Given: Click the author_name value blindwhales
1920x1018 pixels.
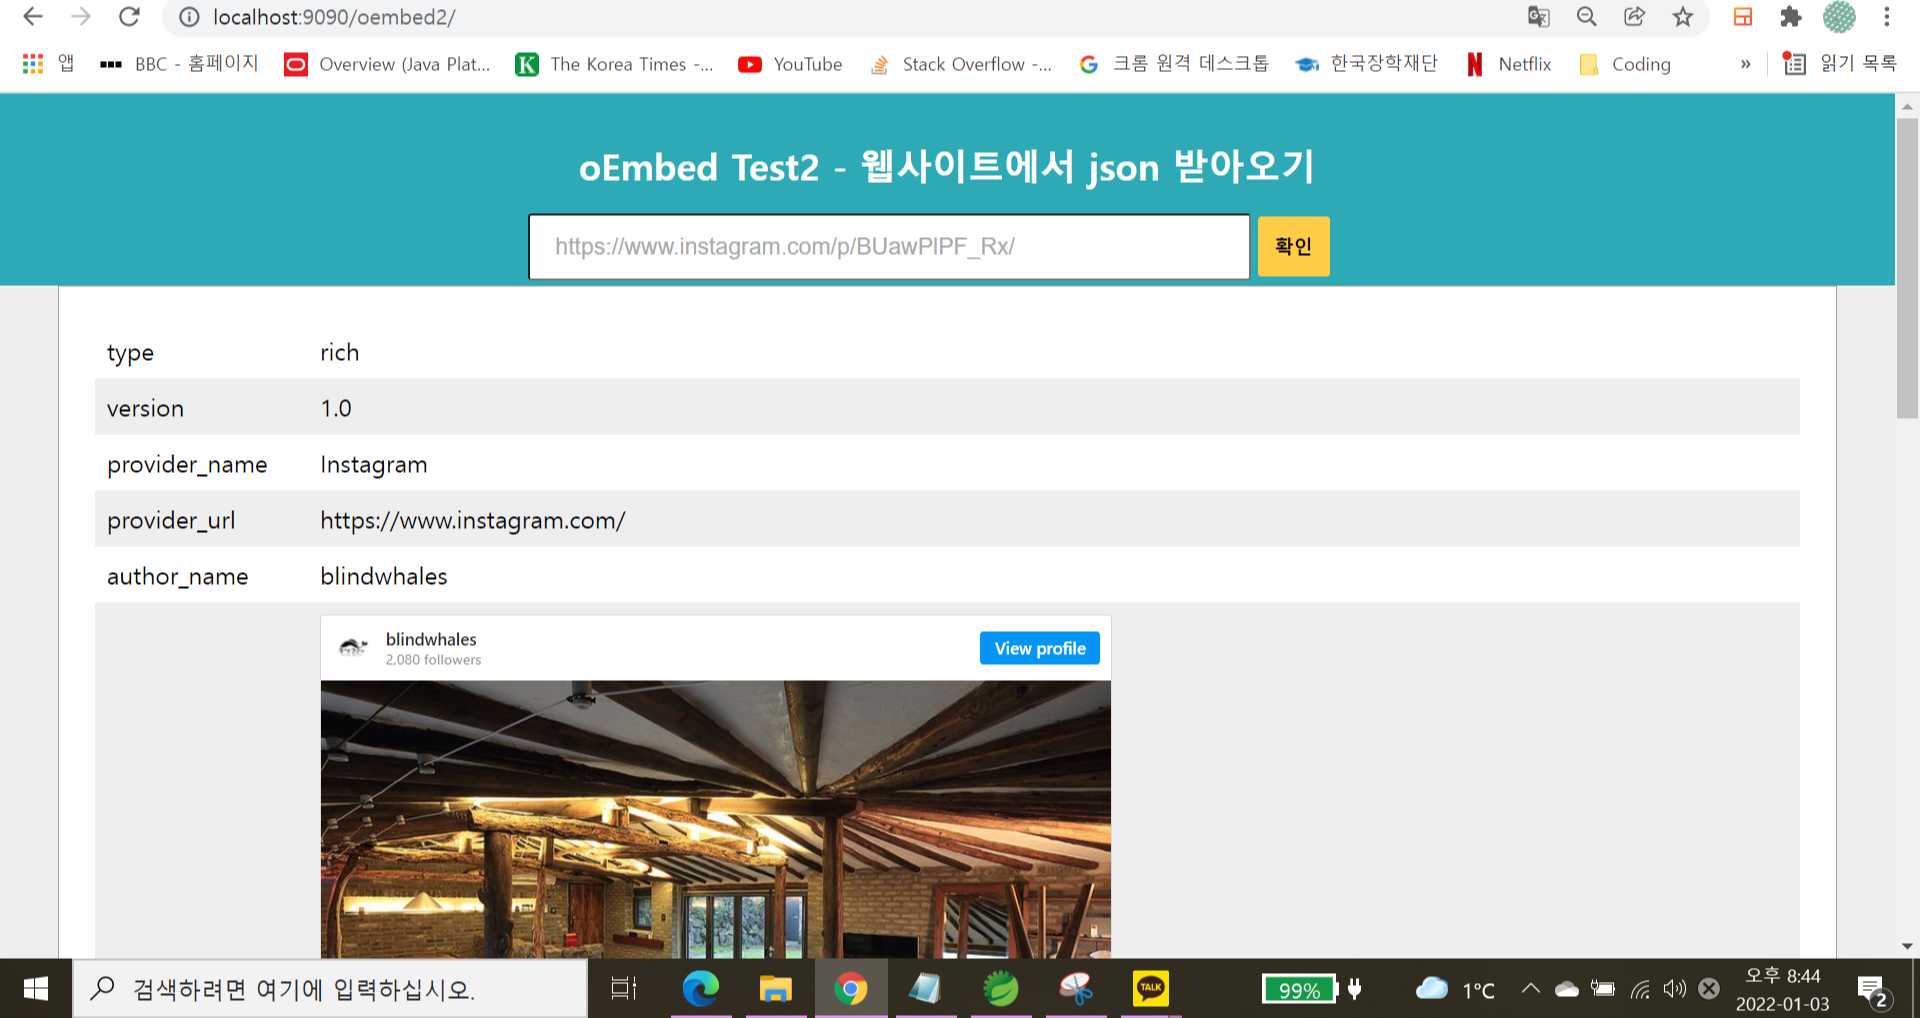Looking at the screenshot, I should click(384, 576).
